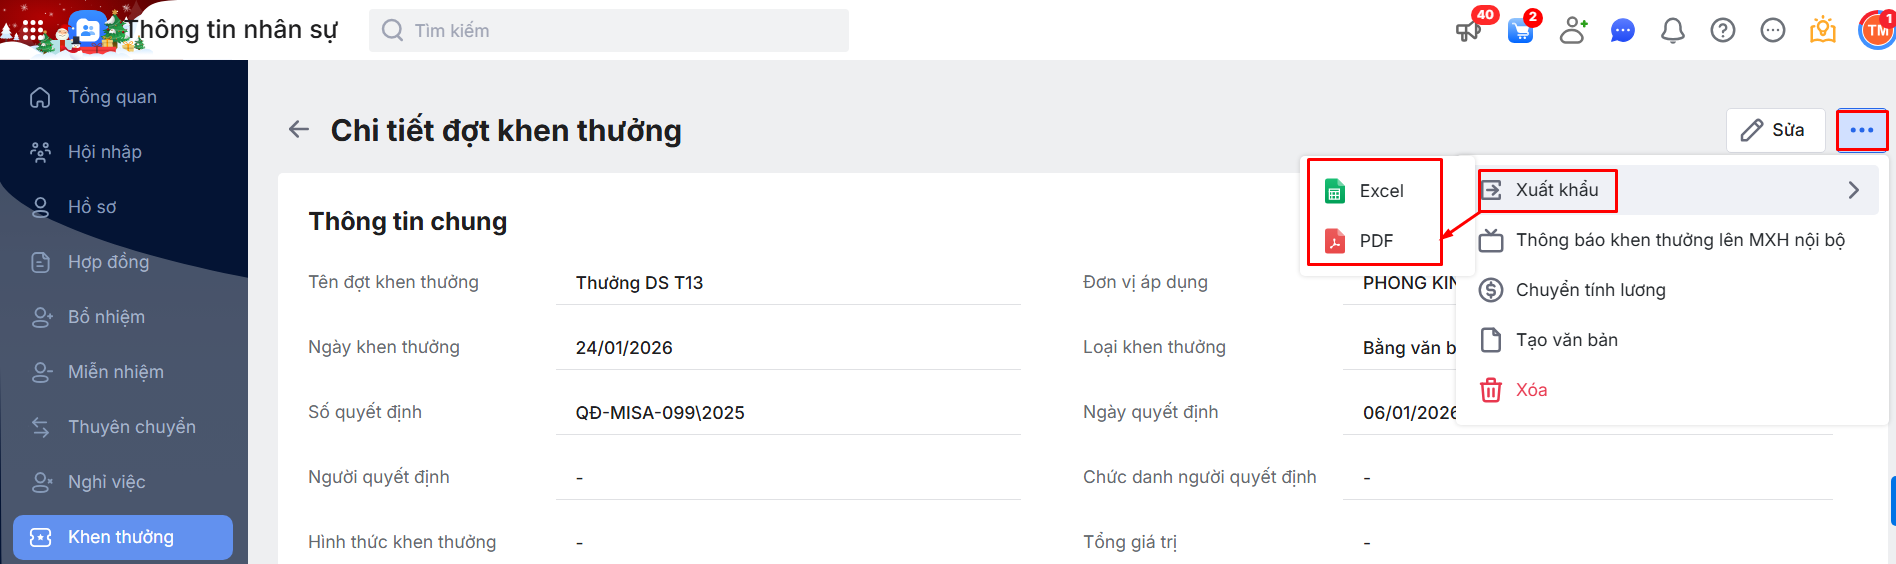Click the megaphone announcements icon

(x=1468, y=31)
